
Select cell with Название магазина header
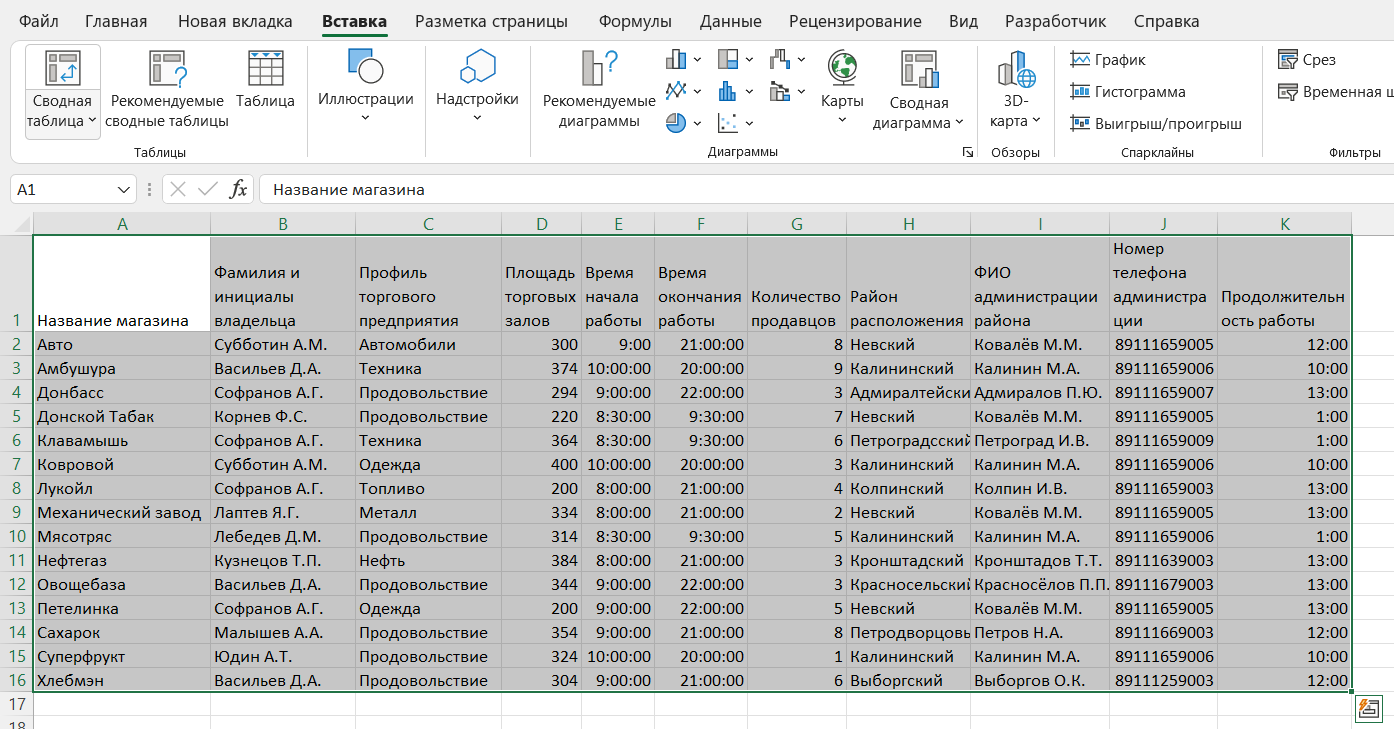(x=122, y=284)
